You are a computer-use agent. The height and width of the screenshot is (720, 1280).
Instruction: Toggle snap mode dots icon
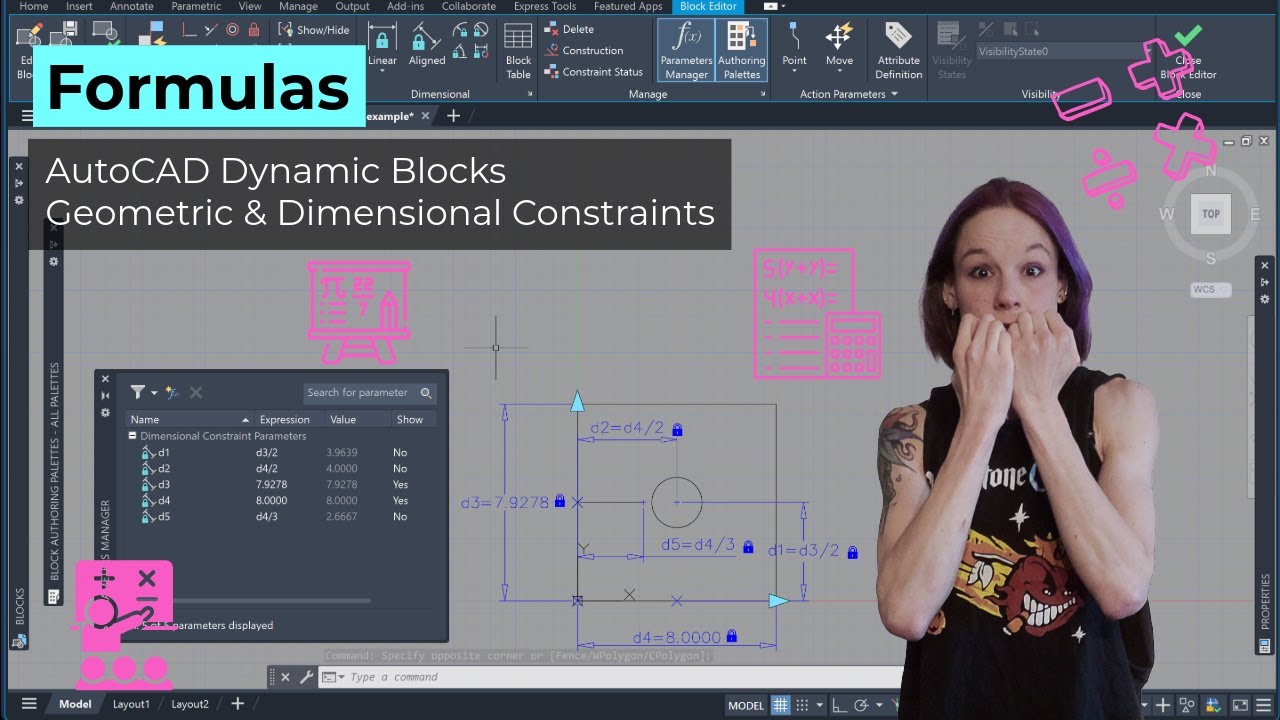pyautogui.click(x=802, y=705)
